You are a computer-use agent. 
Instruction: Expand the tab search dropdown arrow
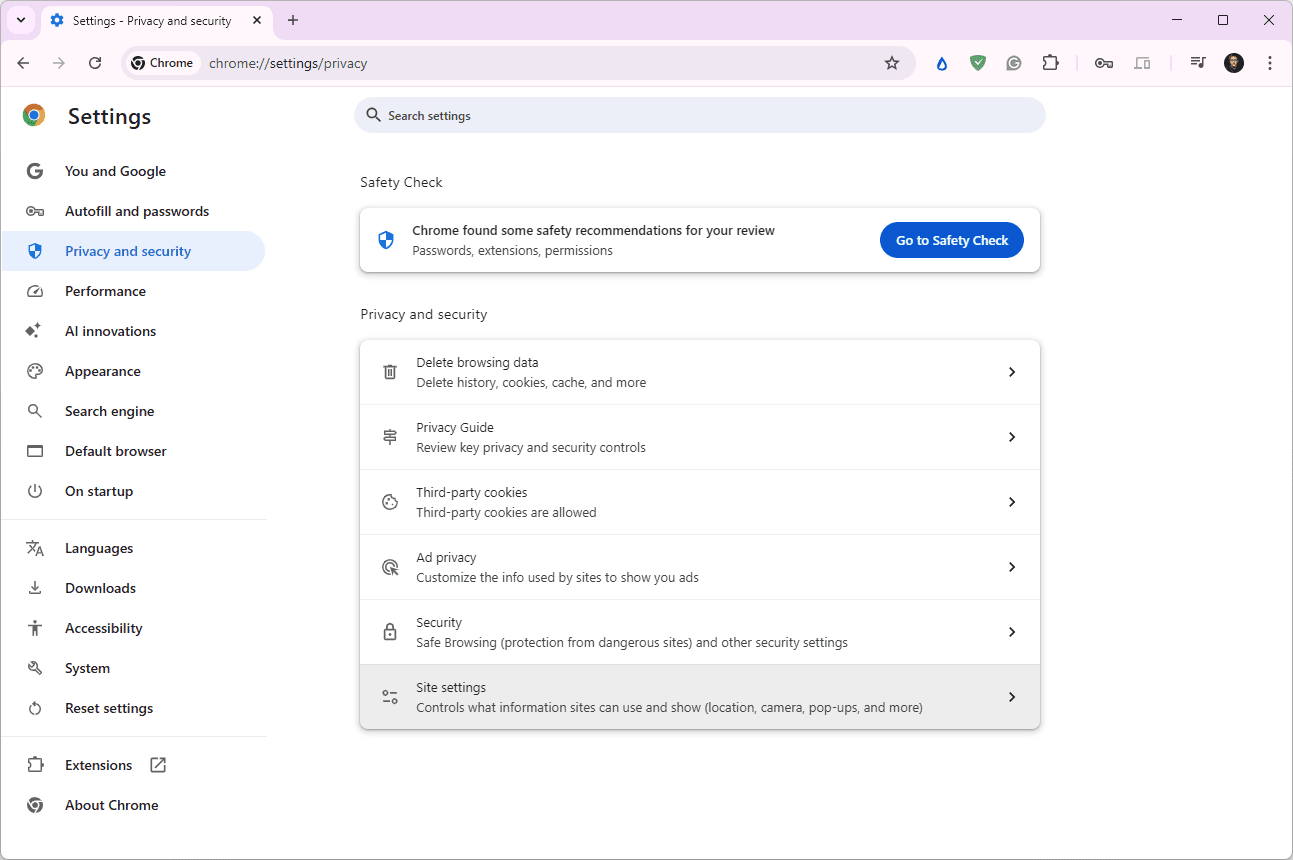coord(21,20)
